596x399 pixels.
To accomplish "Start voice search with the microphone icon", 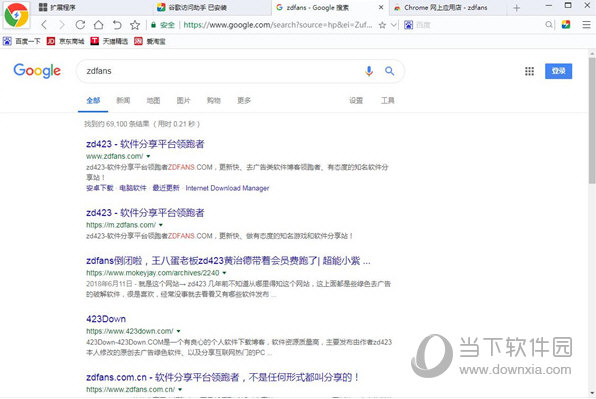I will [x=369, y=71].
